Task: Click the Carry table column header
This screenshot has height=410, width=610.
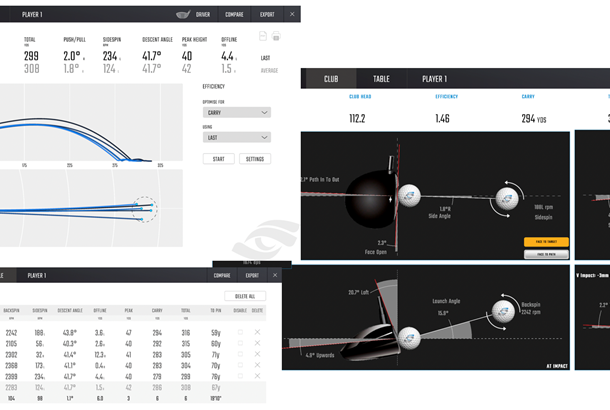Action: [157, 310]
